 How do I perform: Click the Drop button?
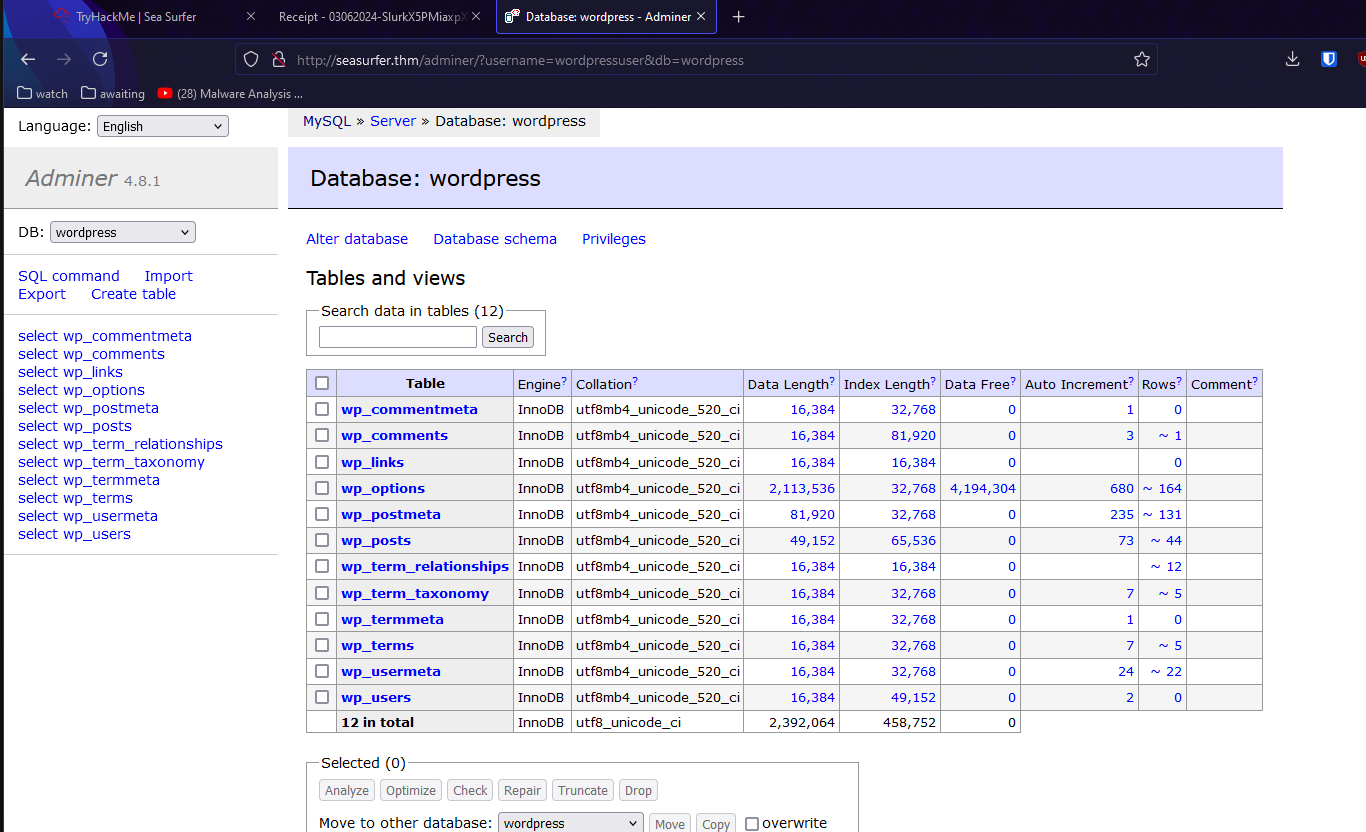pos(638,790)
